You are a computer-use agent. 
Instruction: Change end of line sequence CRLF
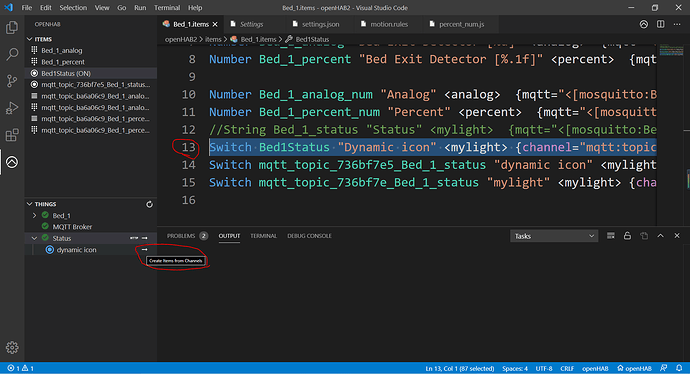pyautogui.click(x=567, y=368)
